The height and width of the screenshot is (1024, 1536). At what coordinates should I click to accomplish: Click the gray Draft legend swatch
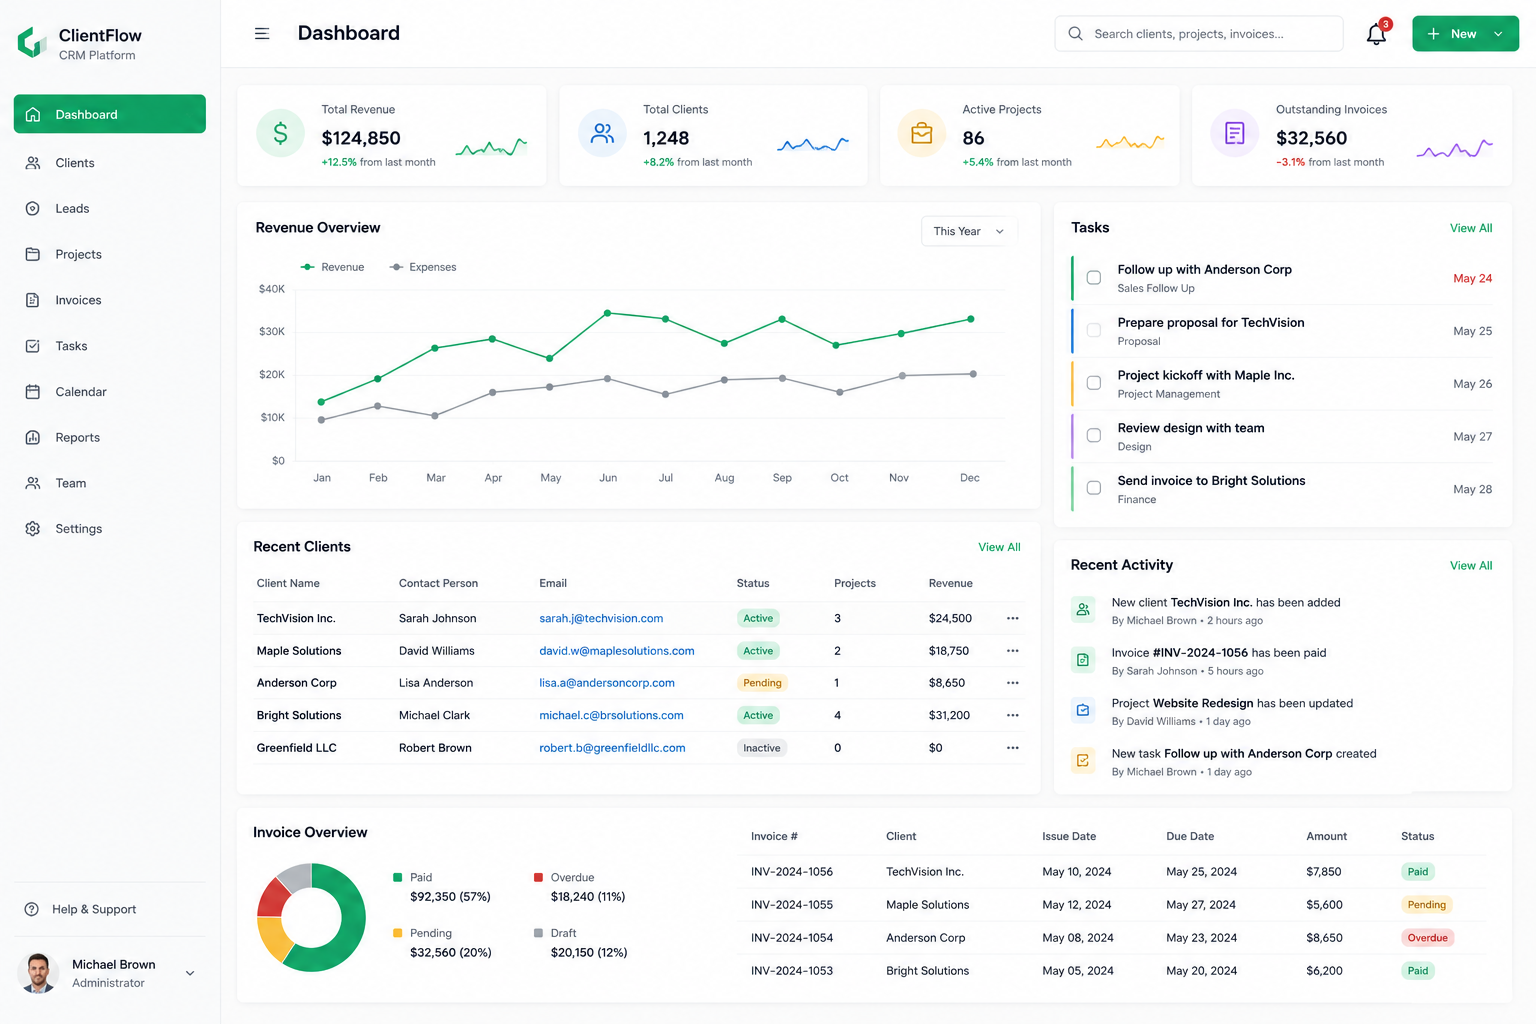pos(538,933)
